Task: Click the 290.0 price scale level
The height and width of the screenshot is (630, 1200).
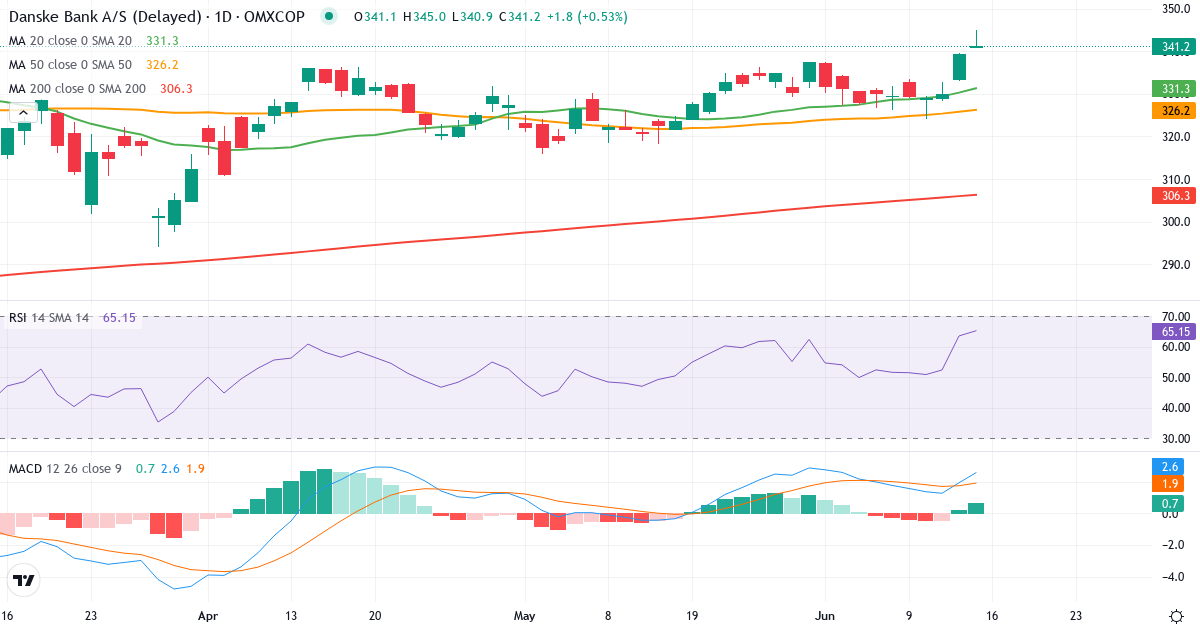Action: click(x=1175, y=265)
